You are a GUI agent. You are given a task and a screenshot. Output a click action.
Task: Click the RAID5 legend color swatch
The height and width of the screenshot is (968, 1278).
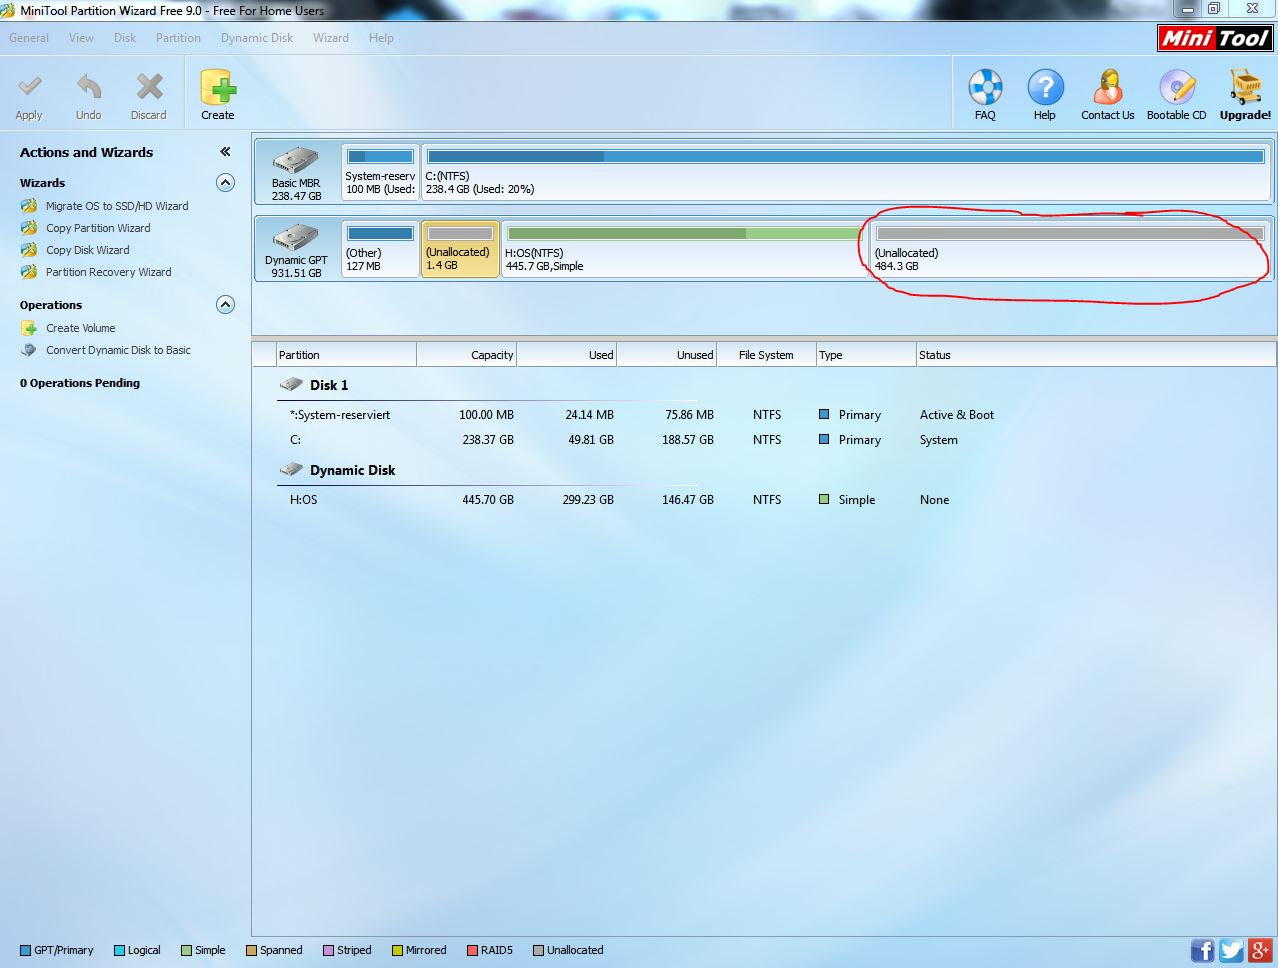[473, 950]
